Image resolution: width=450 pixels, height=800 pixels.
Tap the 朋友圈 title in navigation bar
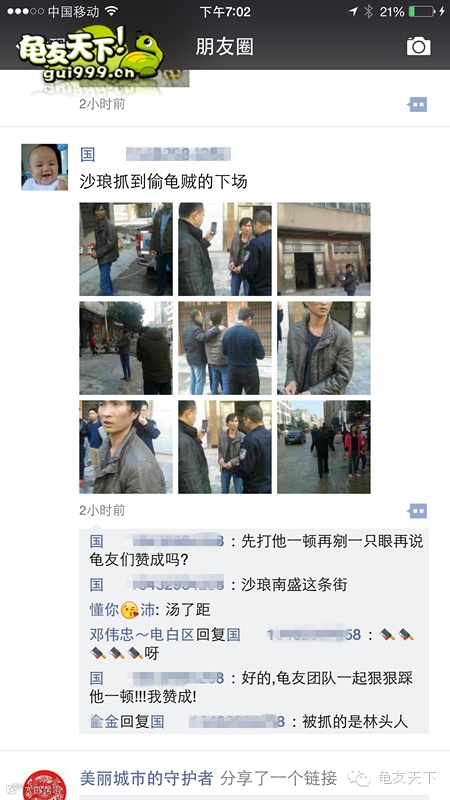coord(224,47)
